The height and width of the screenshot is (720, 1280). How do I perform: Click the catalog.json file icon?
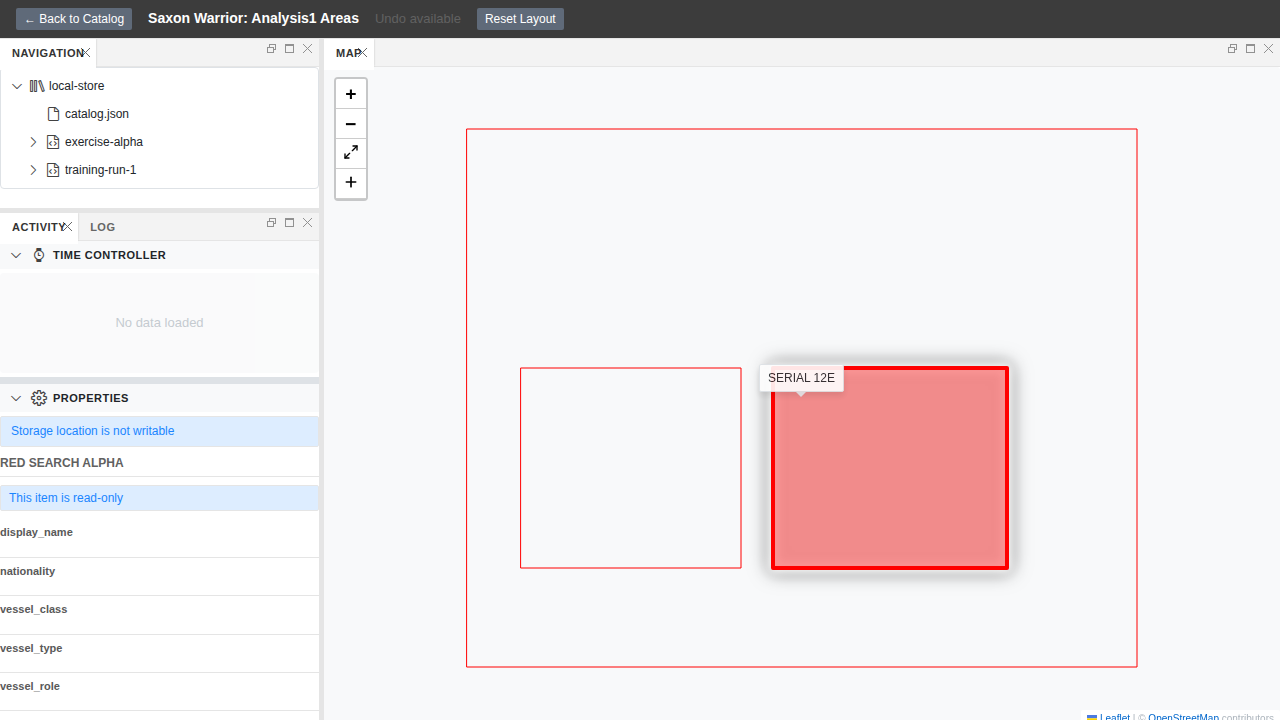(x=53, y=114)
